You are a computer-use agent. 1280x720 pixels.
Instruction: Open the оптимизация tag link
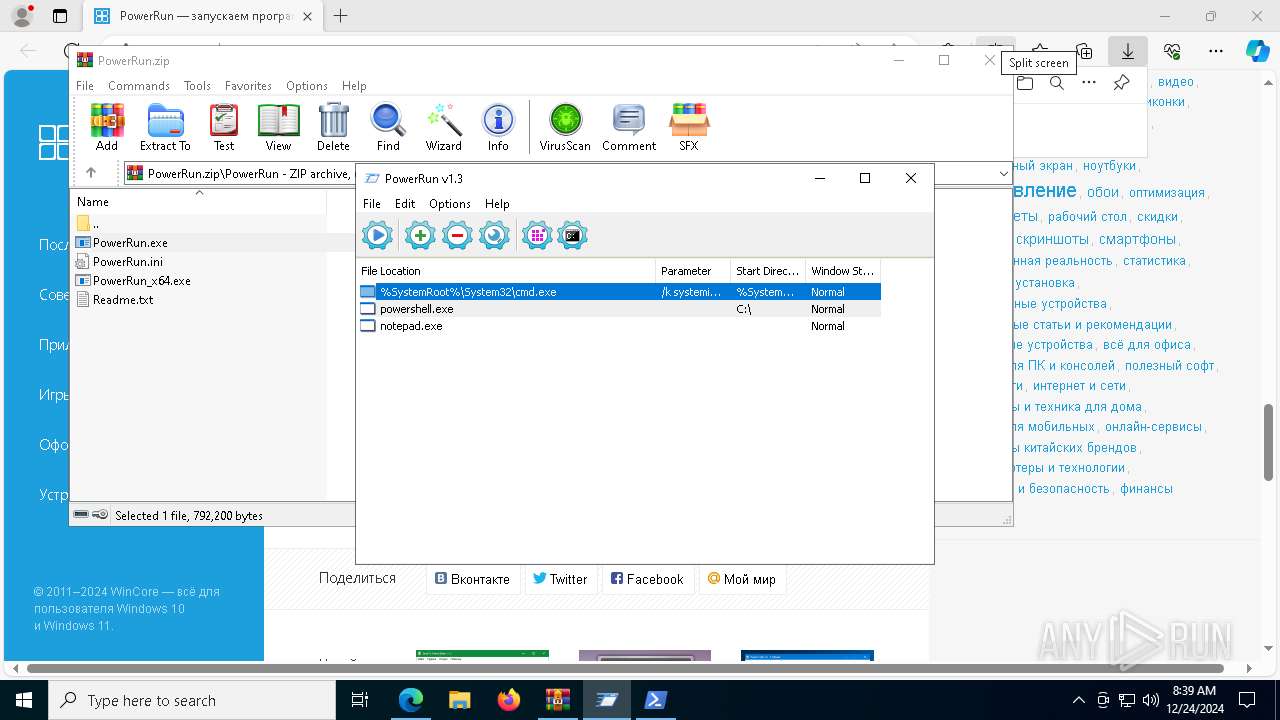(x=1167, y=192)
